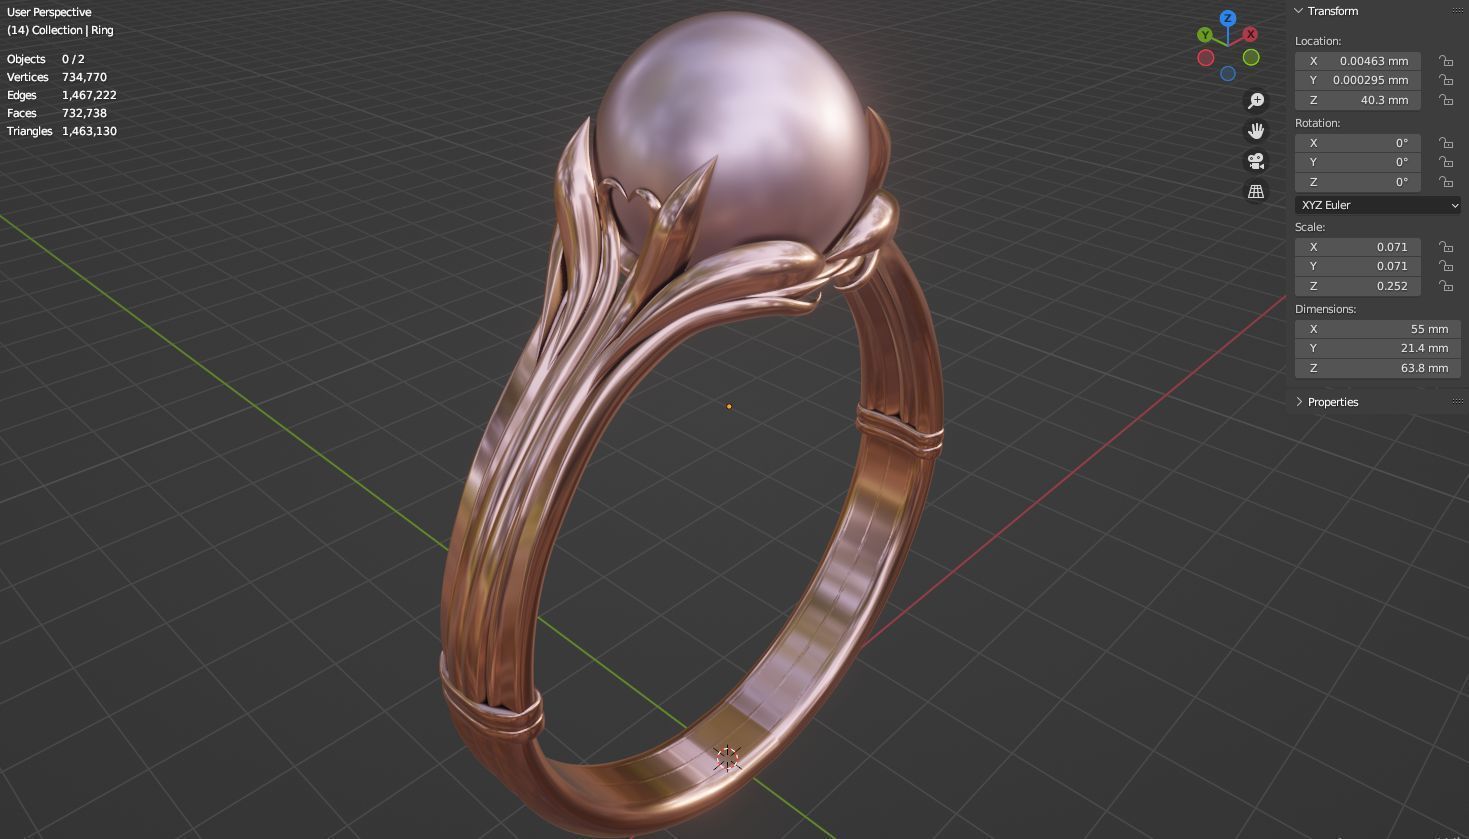Click the '(14) Collection | Ring' text
The image size is (1469, 839).
coord(60,30)
